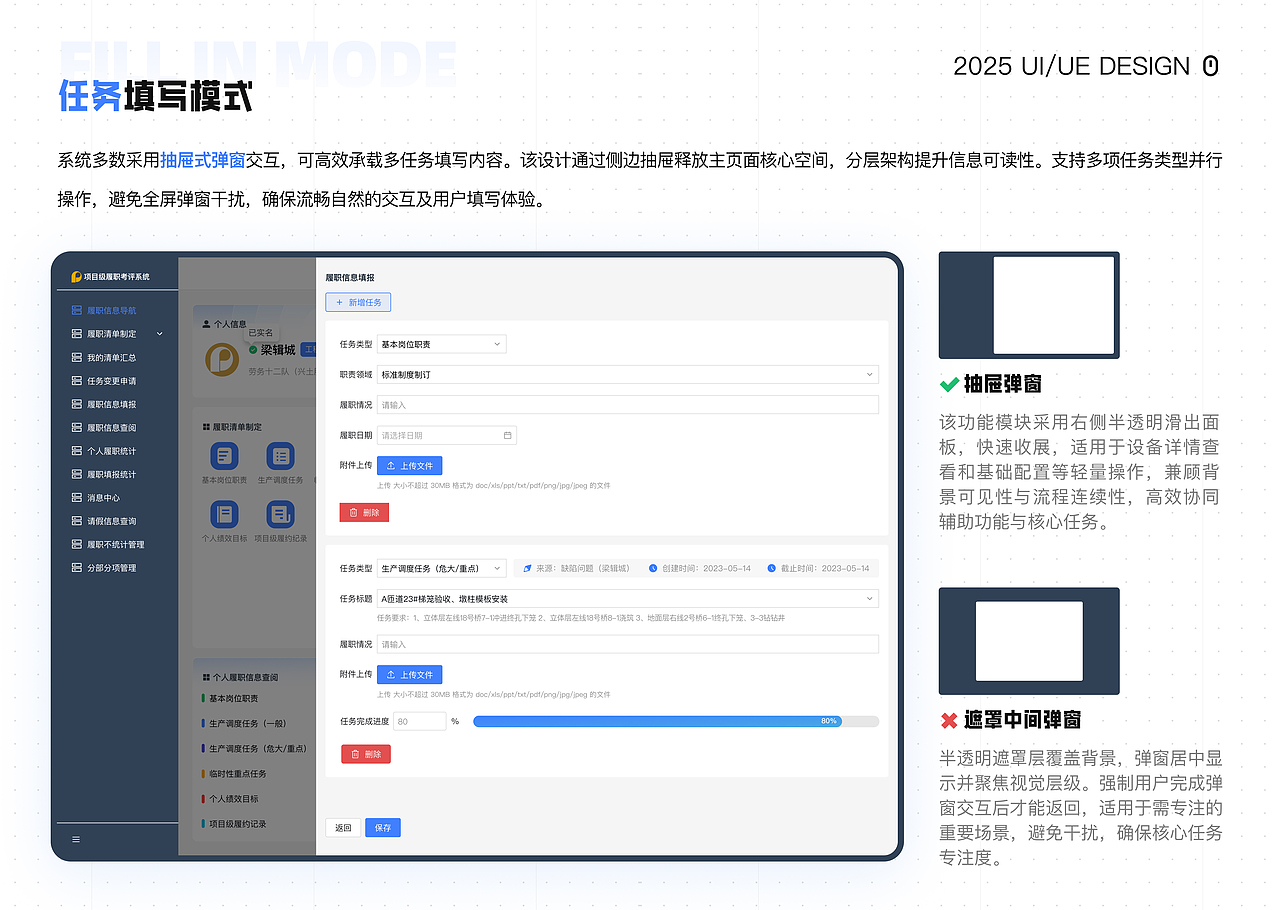Click the first 履职情况 input field
1280x910 pixels.
click(627, 404)
